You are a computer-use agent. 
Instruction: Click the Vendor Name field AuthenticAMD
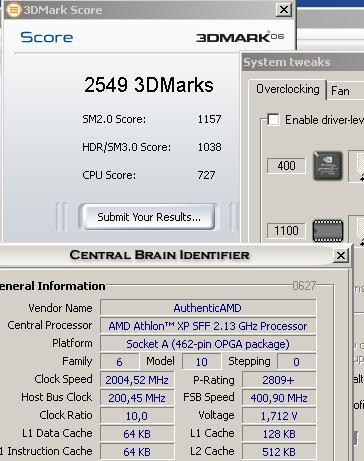point(208,308)
